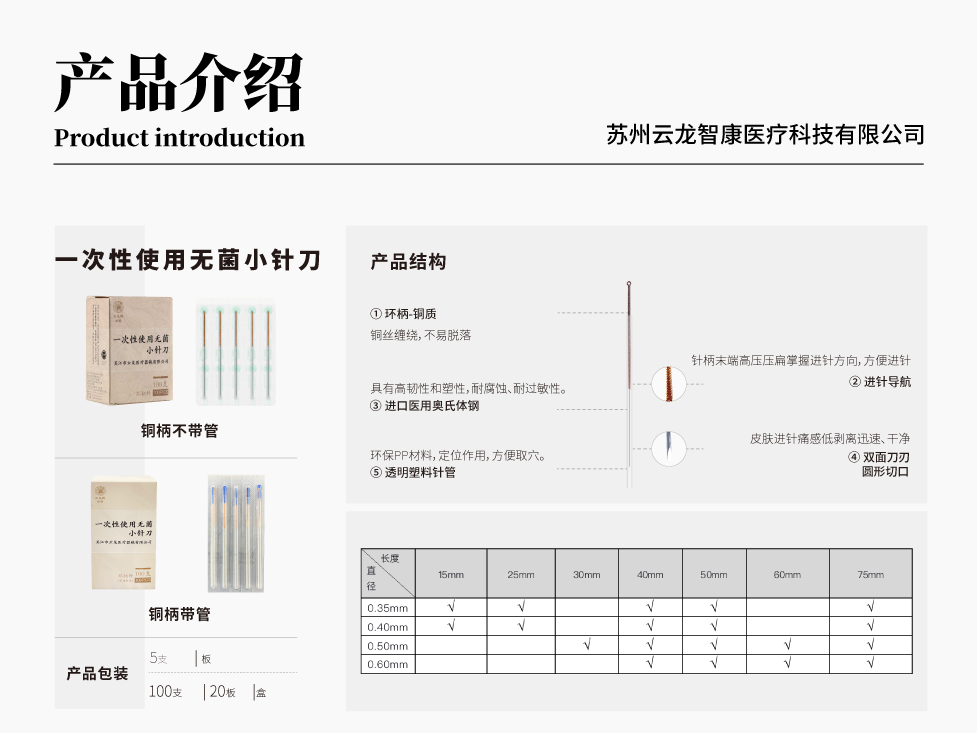Check the √ for 0.35mm at 15mm
This screenshot has height=733, width=977.
pyautogui.click(x=451, y=605)
